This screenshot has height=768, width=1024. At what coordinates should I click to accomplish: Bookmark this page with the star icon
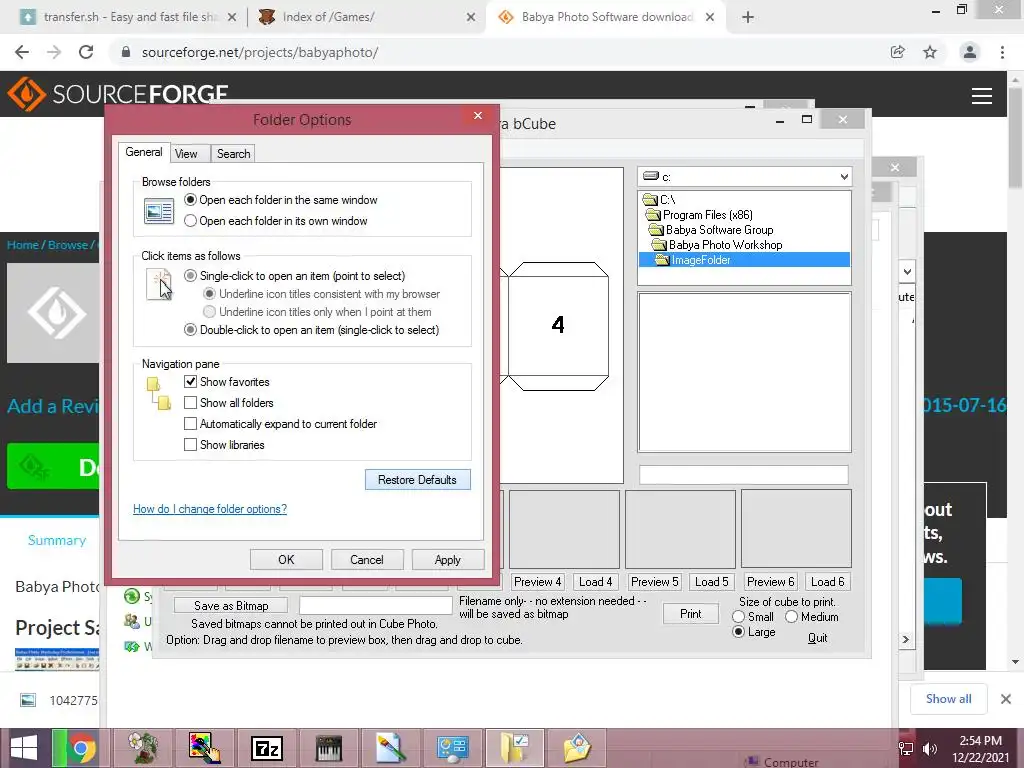[930, 52]
